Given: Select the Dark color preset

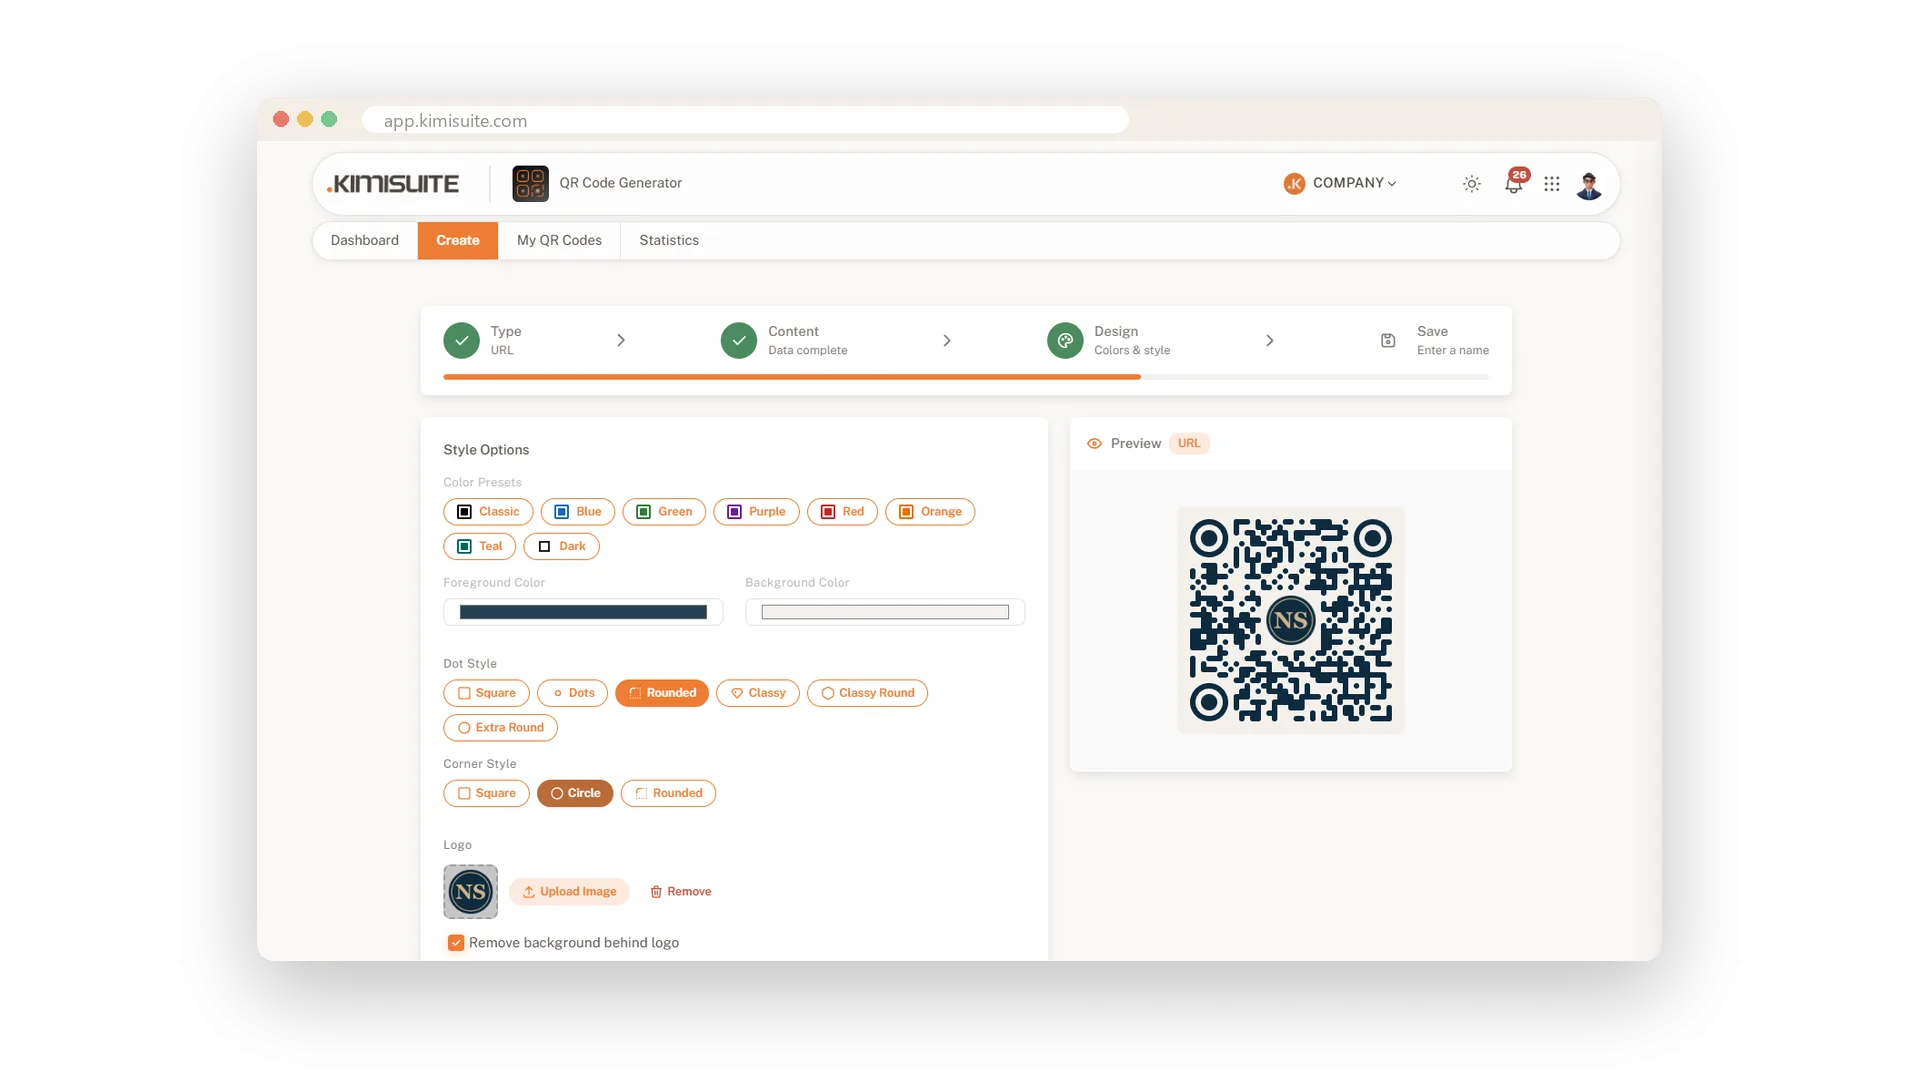Looking at the screenshot, I should [561, 547].
